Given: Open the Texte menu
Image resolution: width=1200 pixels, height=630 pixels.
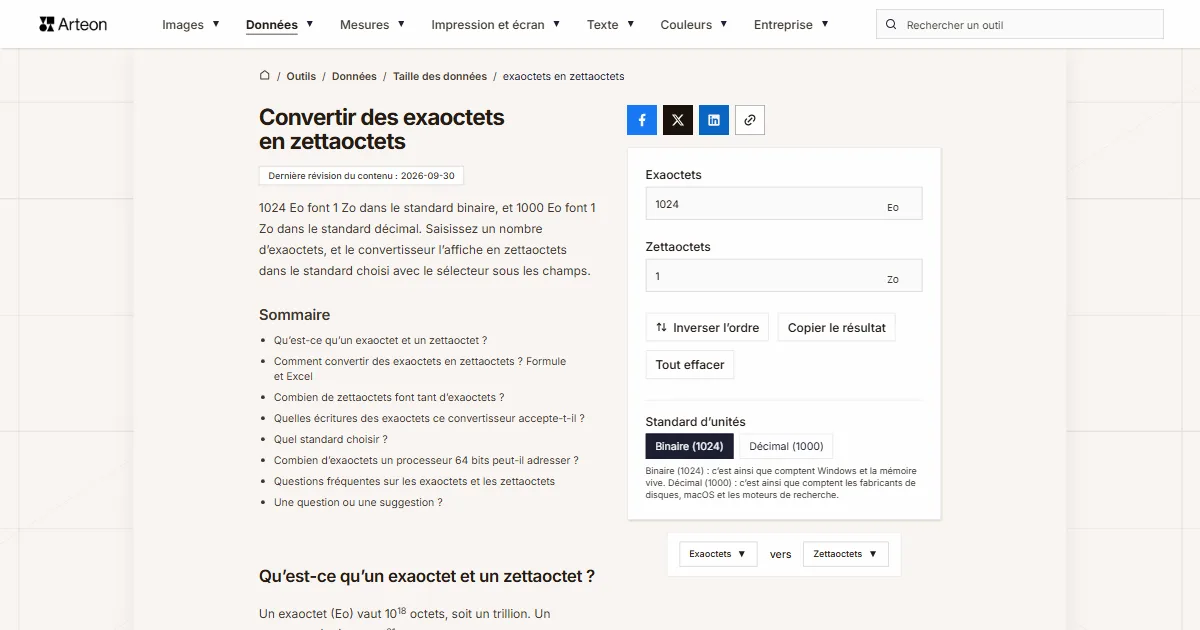Looking at the screenshot, I should [x=611, y=25].
